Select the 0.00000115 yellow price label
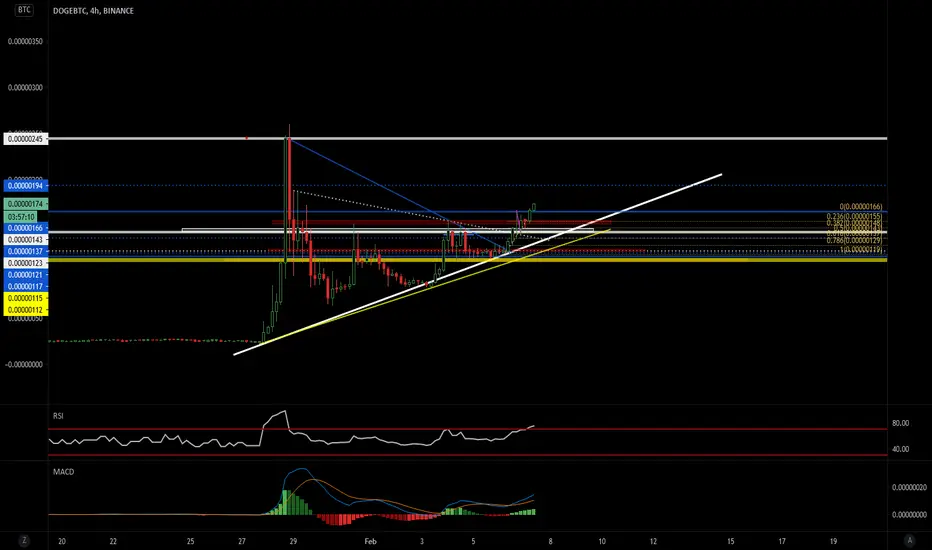 (x=26, y=298)
